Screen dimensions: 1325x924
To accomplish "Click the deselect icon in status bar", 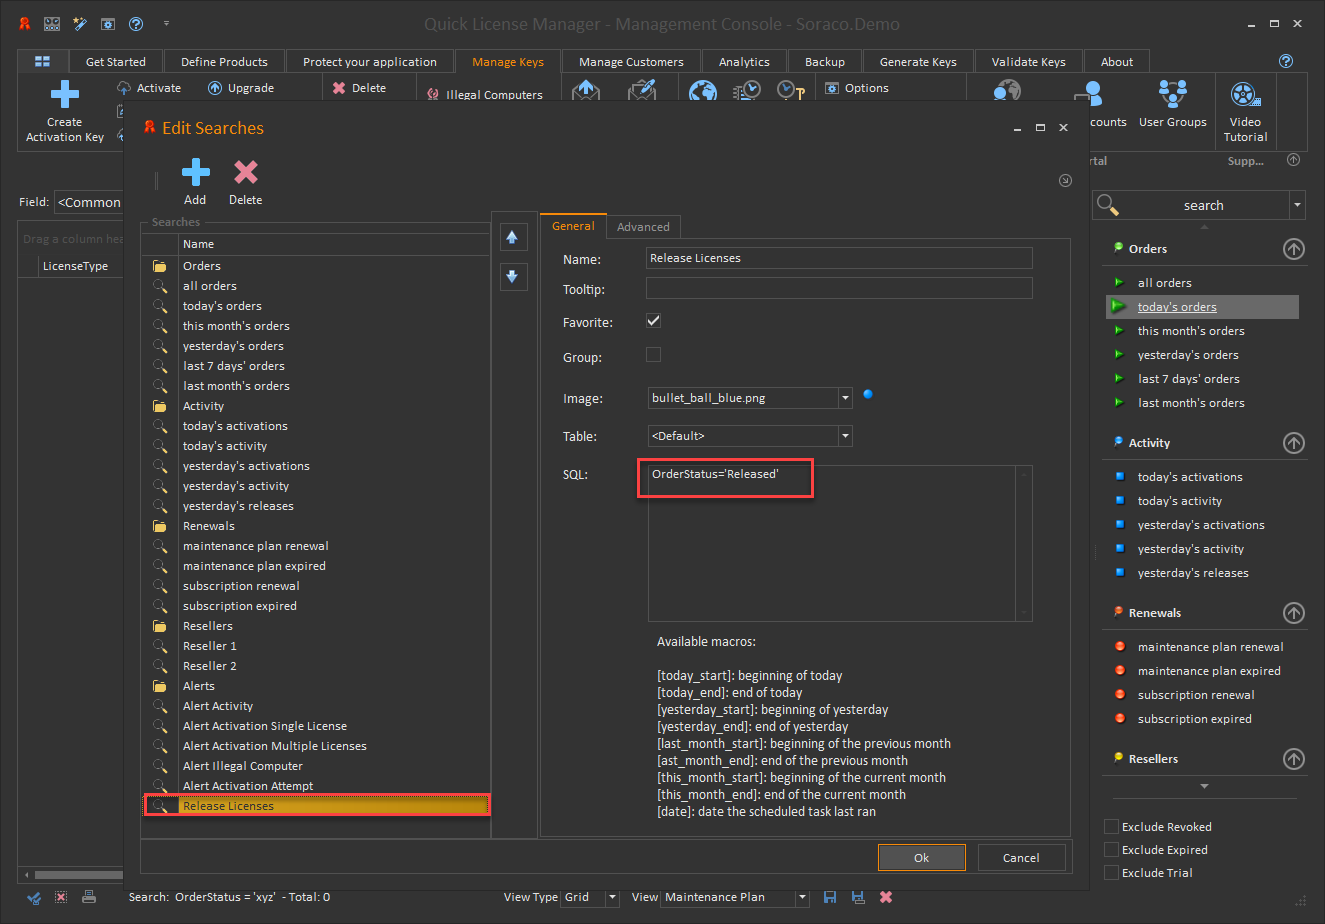I will 61,897.
